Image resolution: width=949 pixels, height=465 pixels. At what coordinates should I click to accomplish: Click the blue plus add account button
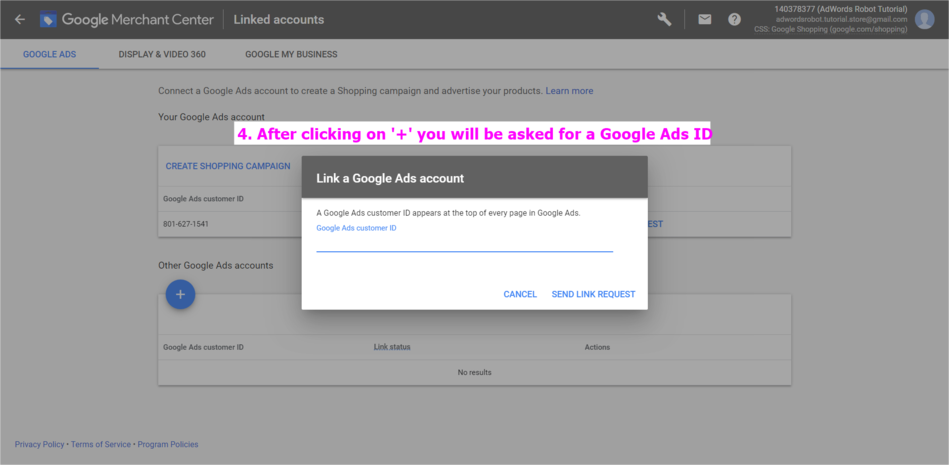(180, 294)
